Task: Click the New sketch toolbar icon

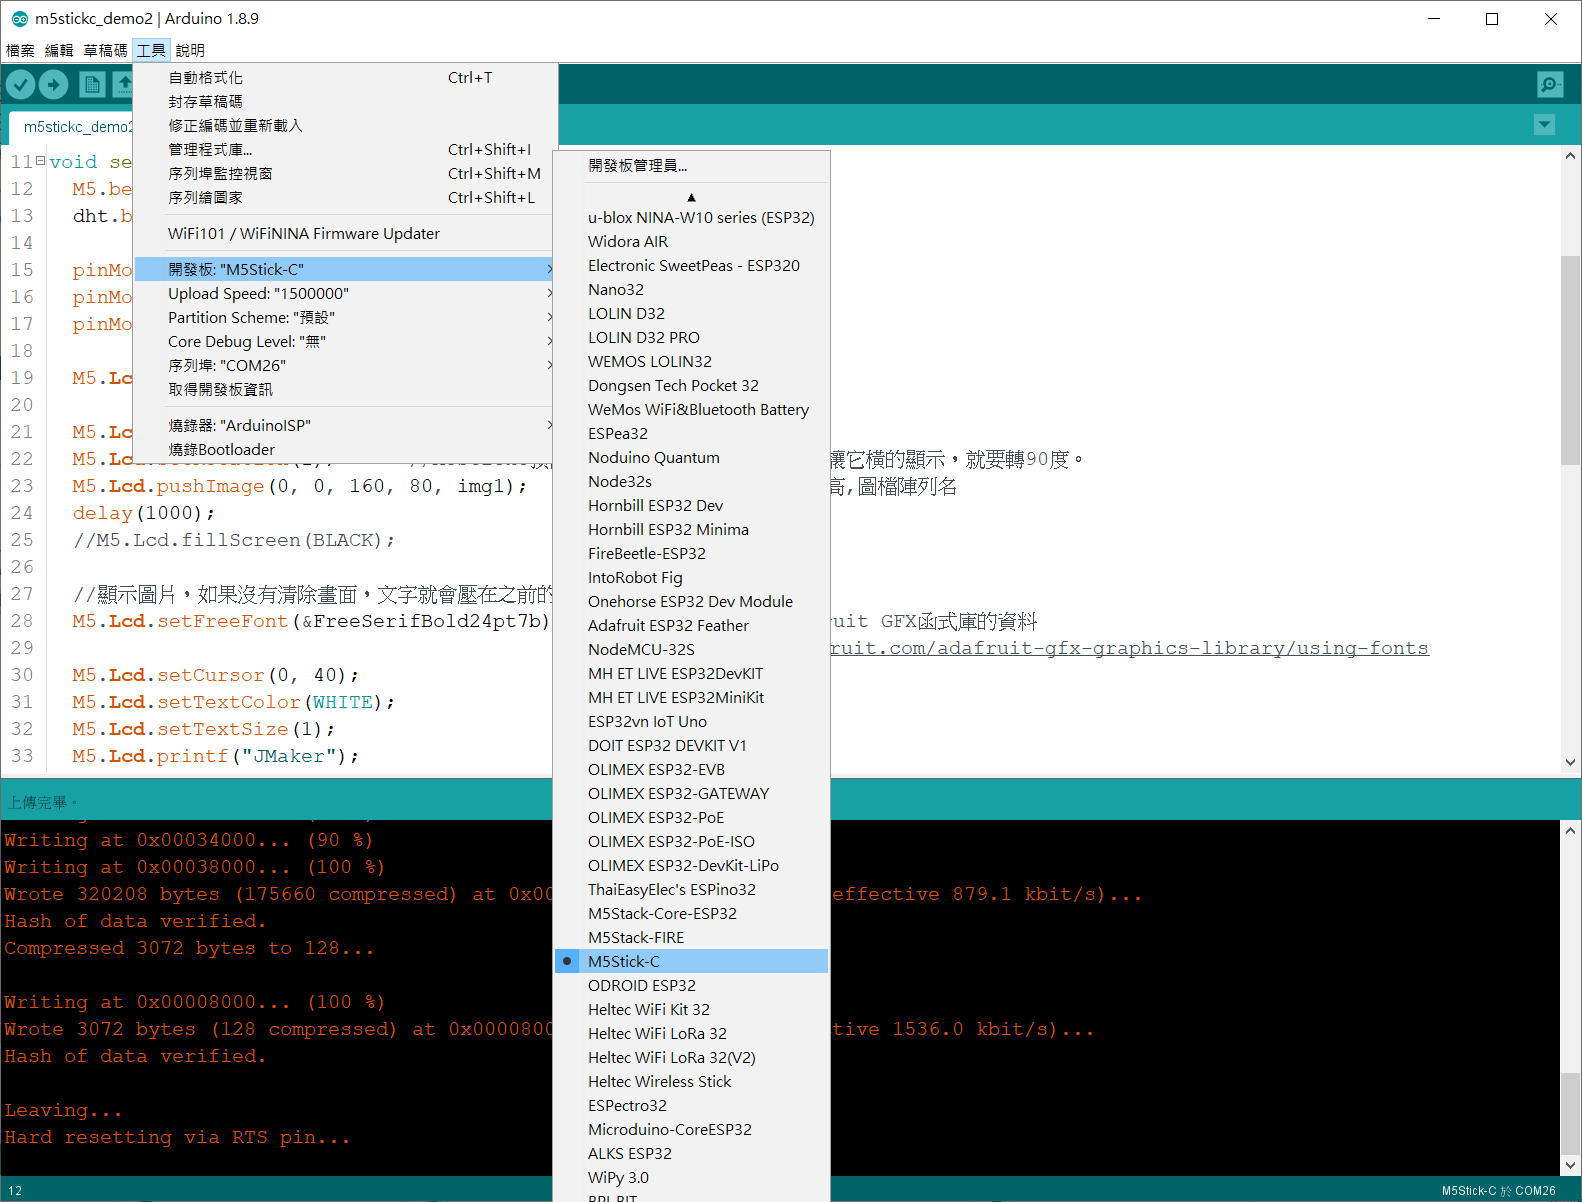Action: pos(92,85)
